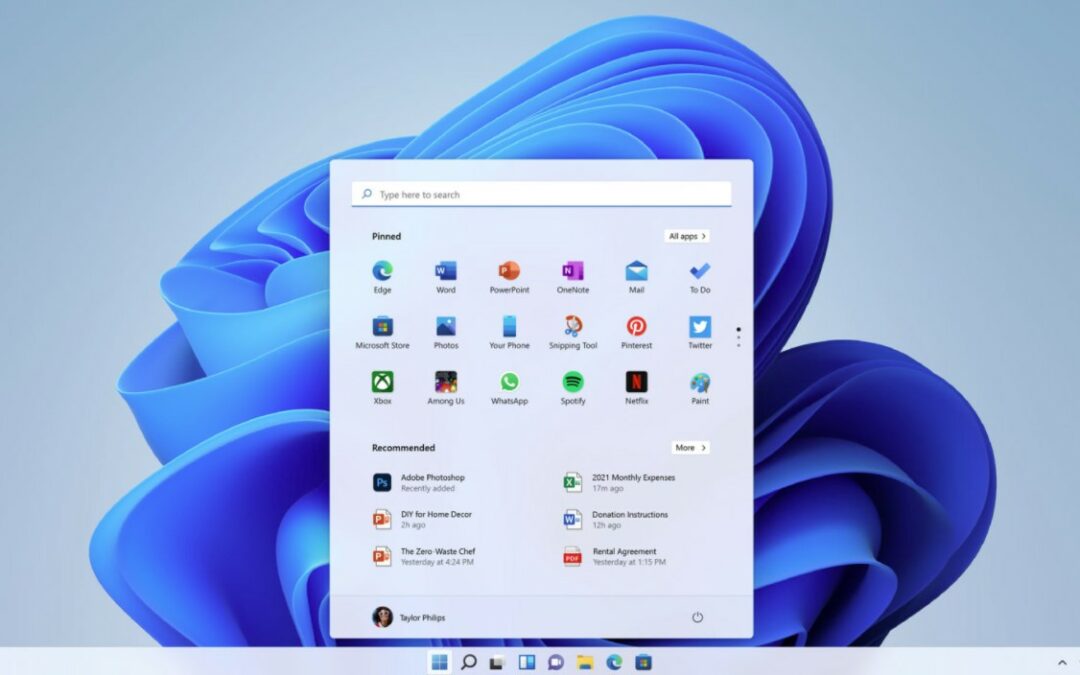The width and height of the screenshot is (1080, 675).
Task: Launch the Snipping Tool
Action: tap(572, 327)
